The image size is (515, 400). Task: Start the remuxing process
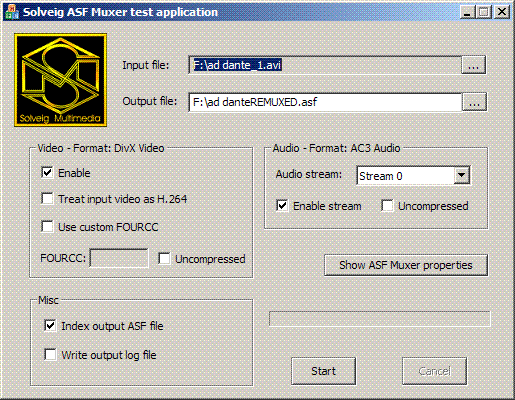[x=323, y=371]
